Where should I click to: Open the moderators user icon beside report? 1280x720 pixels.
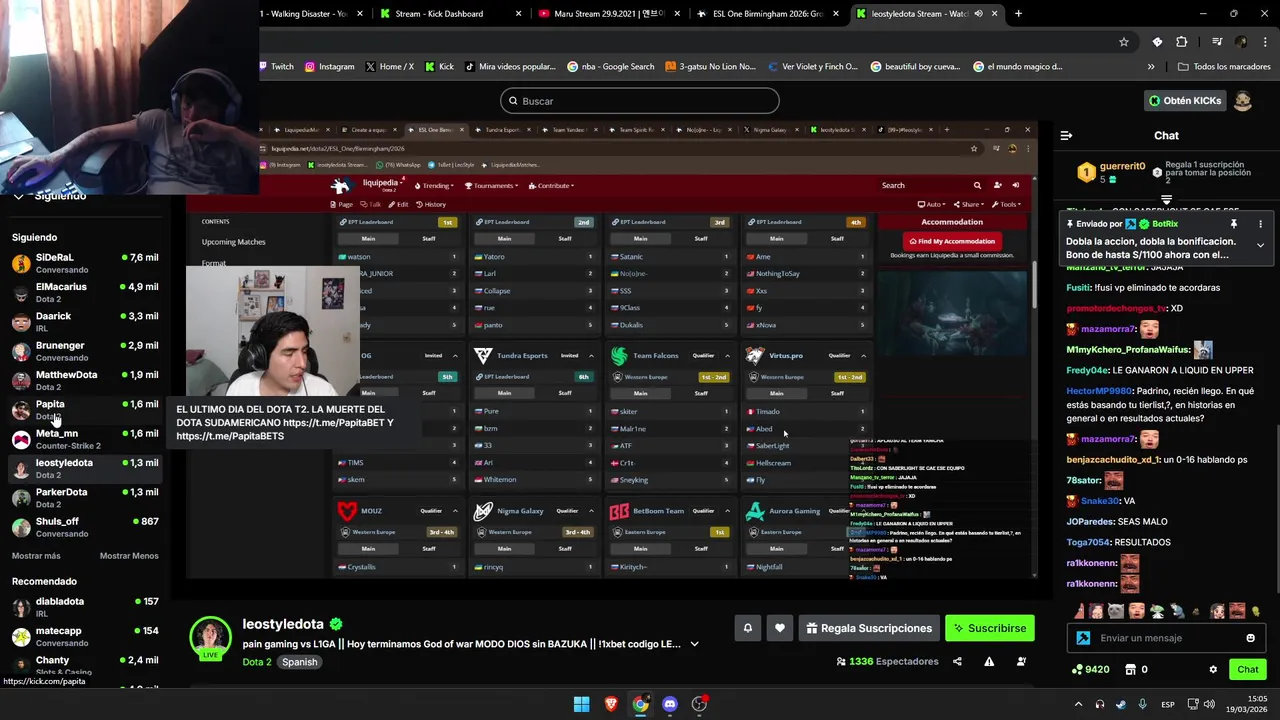click(x=1021, y=661)
